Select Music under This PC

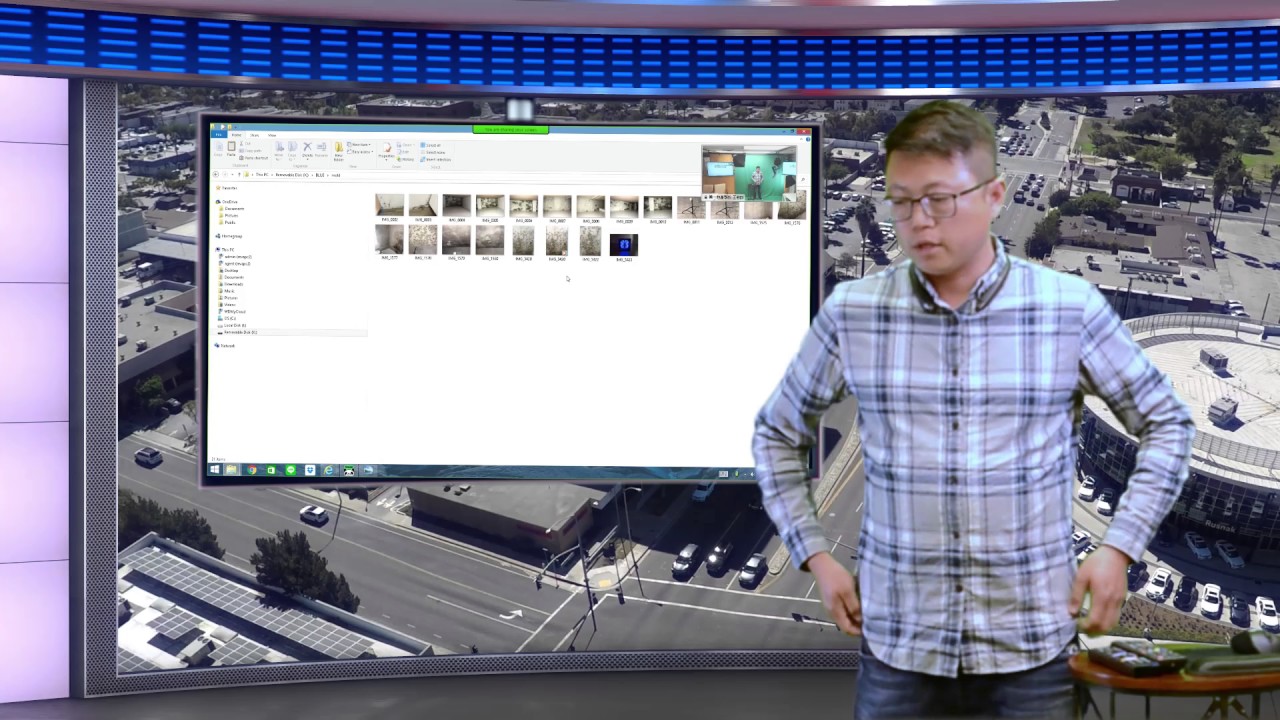(228, 291)
